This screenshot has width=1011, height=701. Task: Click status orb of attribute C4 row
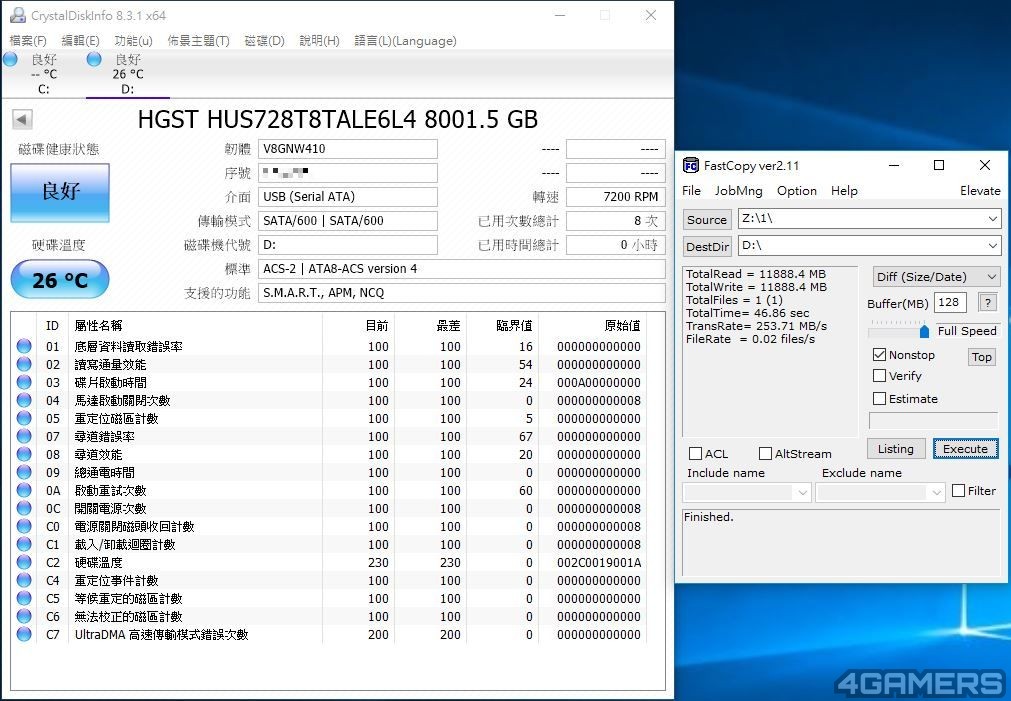point(25,580)
